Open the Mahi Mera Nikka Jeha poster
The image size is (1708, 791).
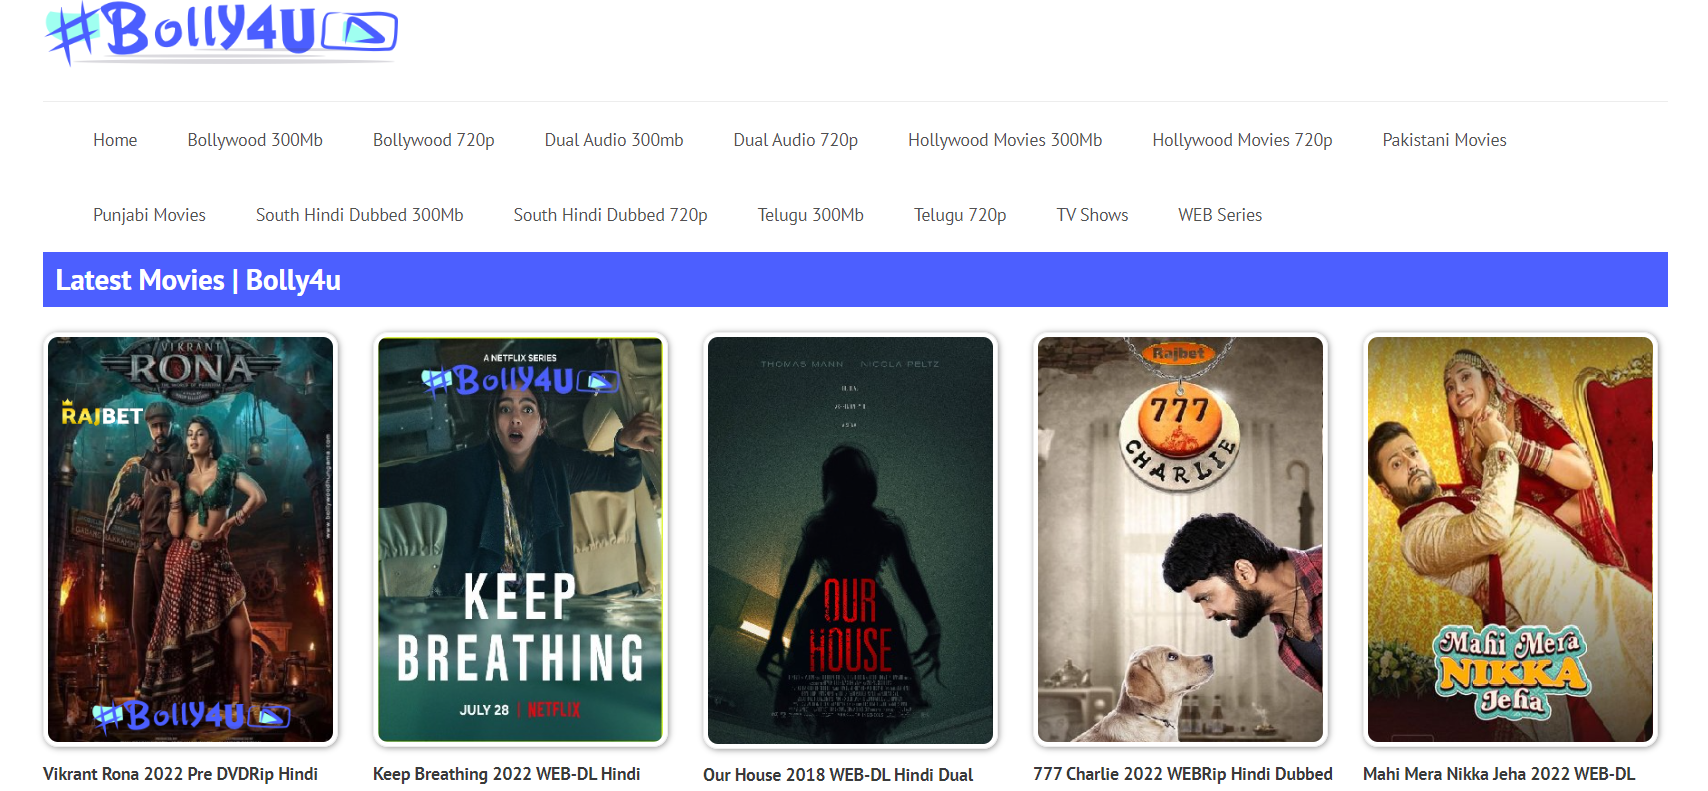1510,540
